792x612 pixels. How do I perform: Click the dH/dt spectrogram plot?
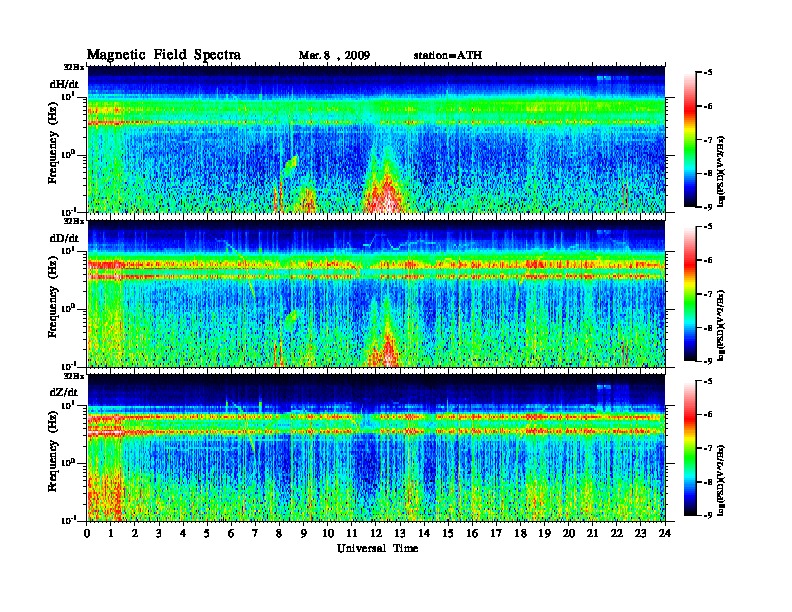[x=376, y=139]
